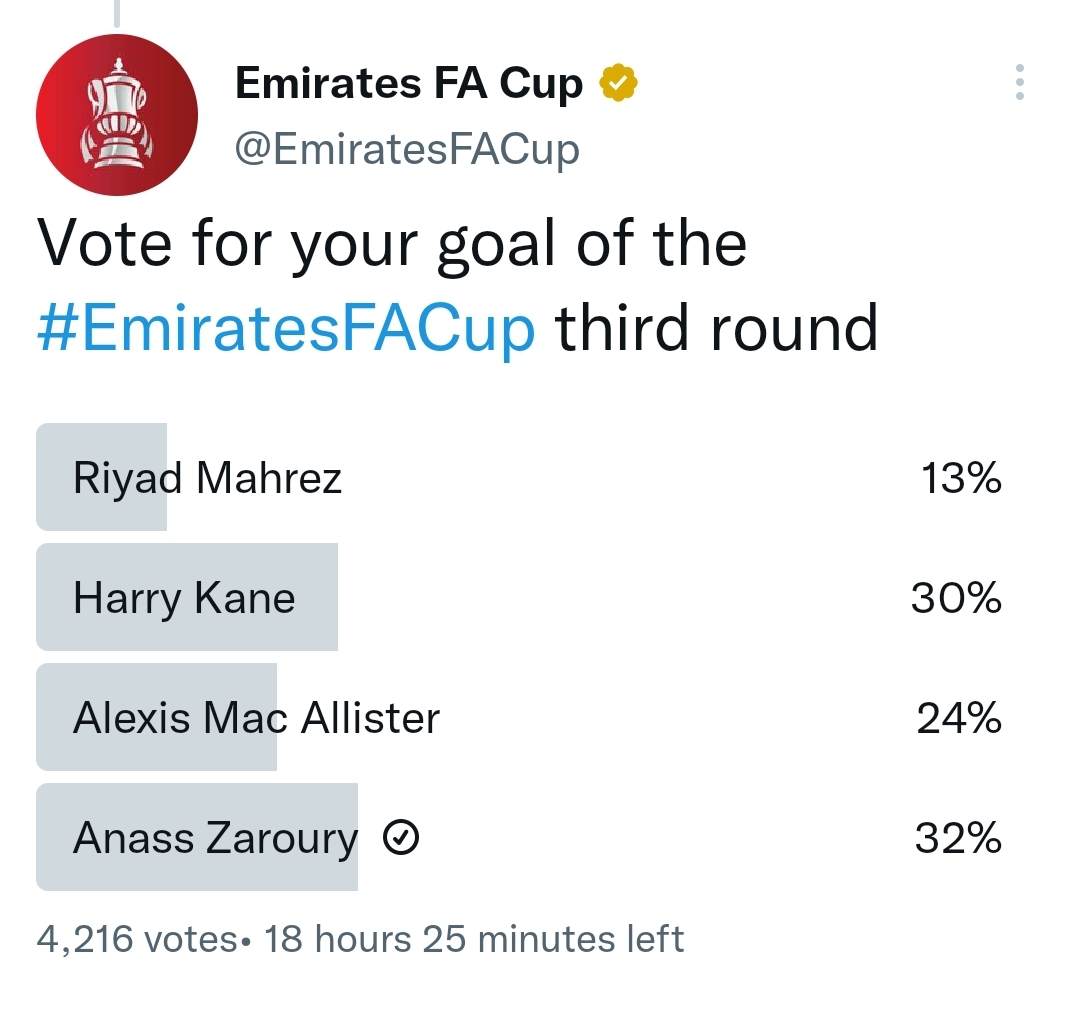1080x1009 pixels.
Task: Follow the #EmiratesFACup hashtag link
Action: pos(286,328)
